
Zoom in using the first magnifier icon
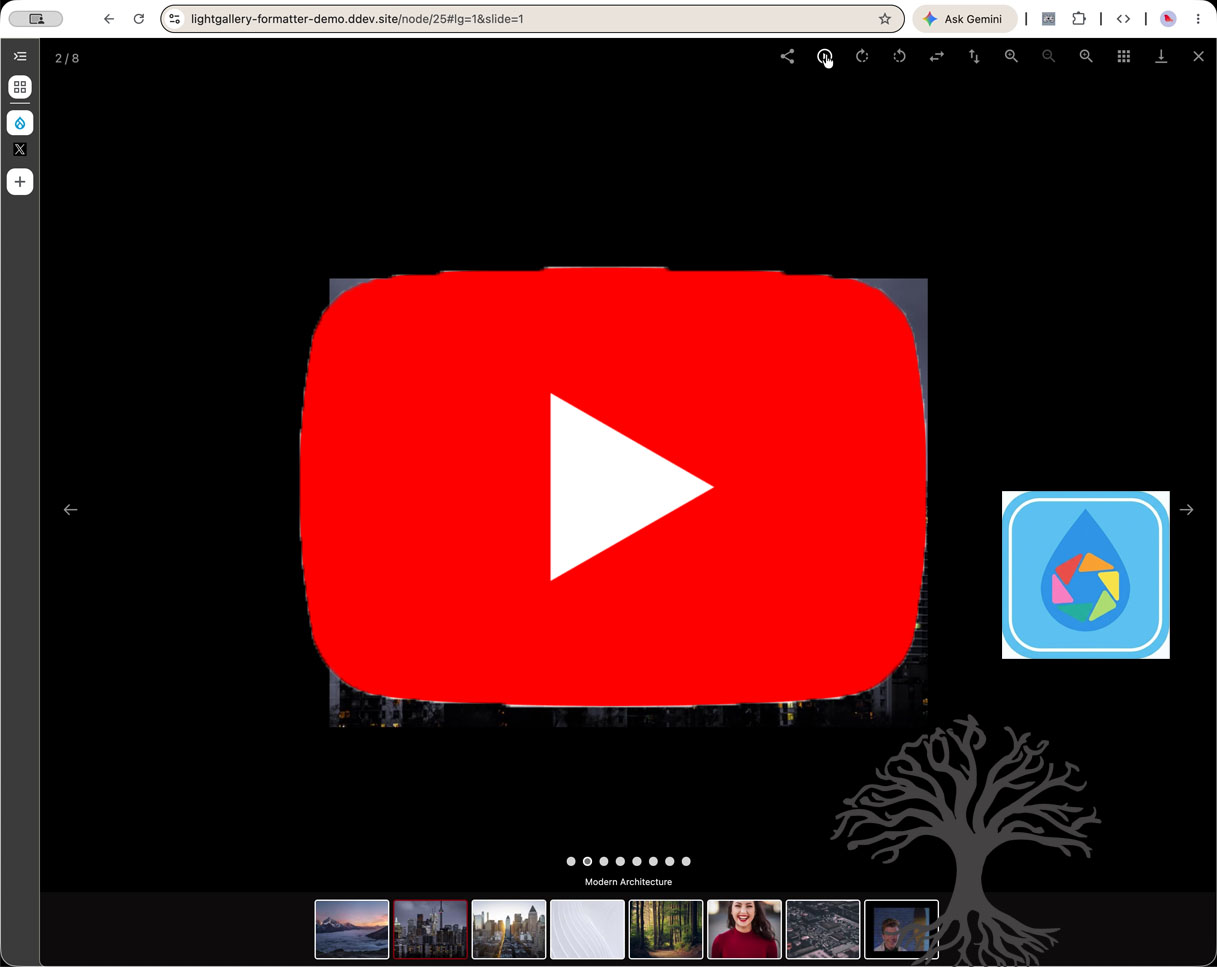tap(1011, 57)
